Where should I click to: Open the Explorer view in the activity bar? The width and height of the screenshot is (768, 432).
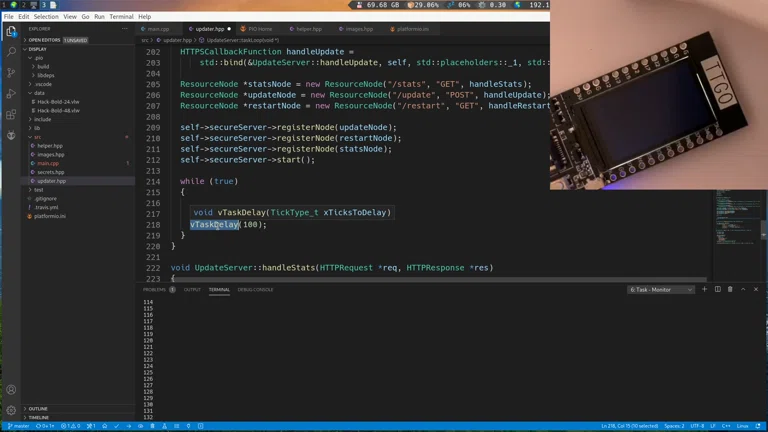click(11, 31)
